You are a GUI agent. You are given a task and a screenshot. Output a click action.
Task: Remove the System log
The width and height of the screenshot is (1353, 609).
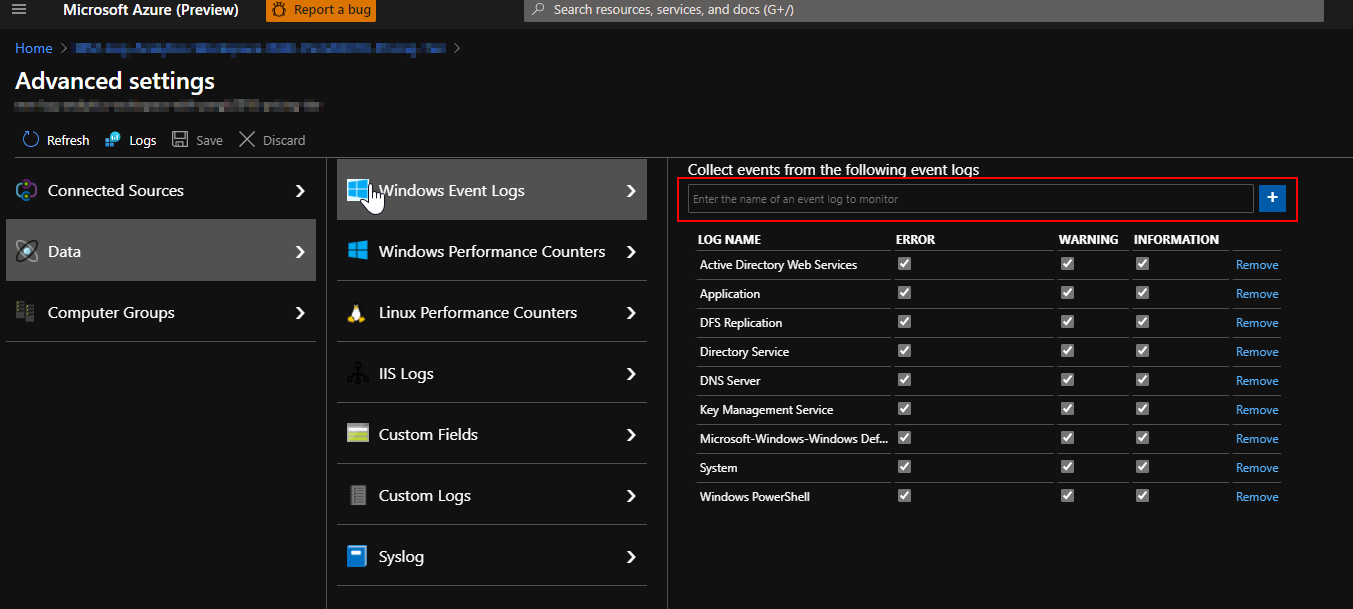pos(1257,468)
